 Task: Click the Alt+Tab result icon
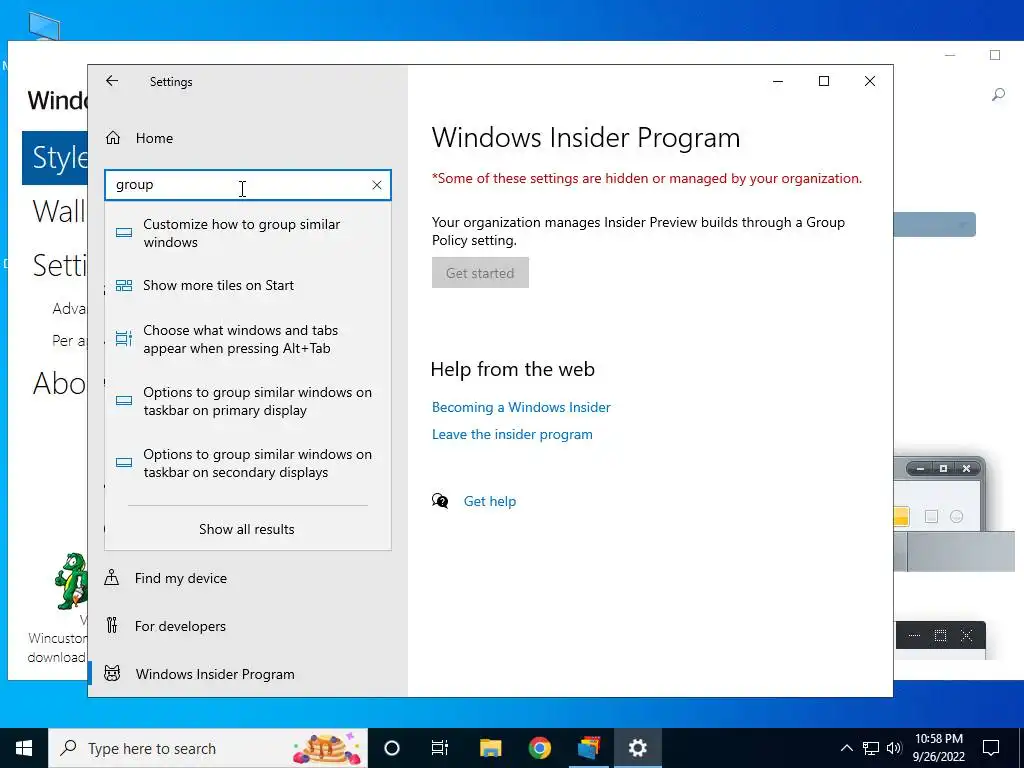(124, 339)
